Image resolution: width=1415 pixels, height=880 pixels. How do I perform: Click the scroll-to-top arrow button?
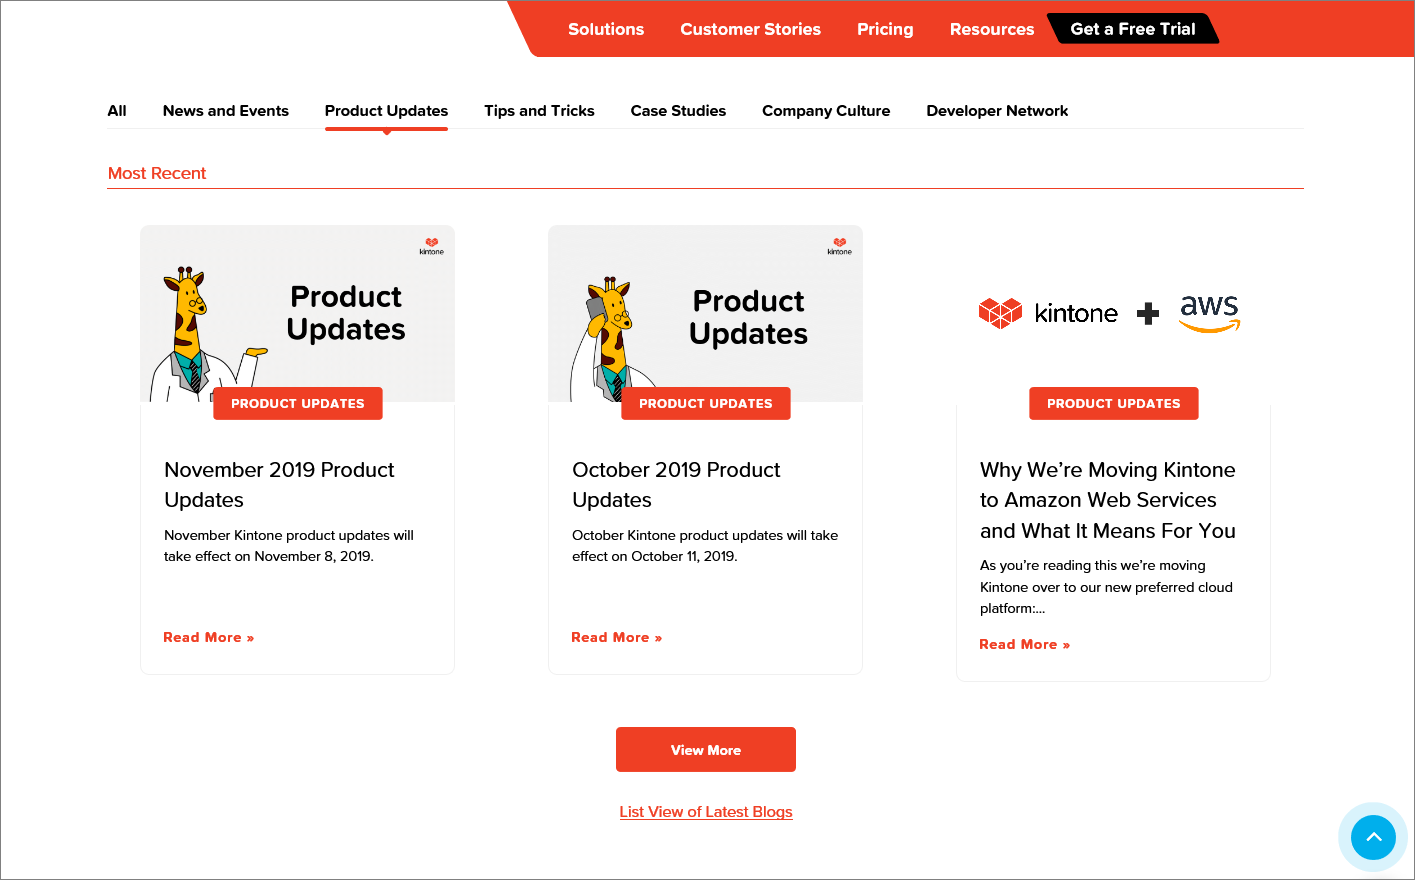pos(1373,837)
